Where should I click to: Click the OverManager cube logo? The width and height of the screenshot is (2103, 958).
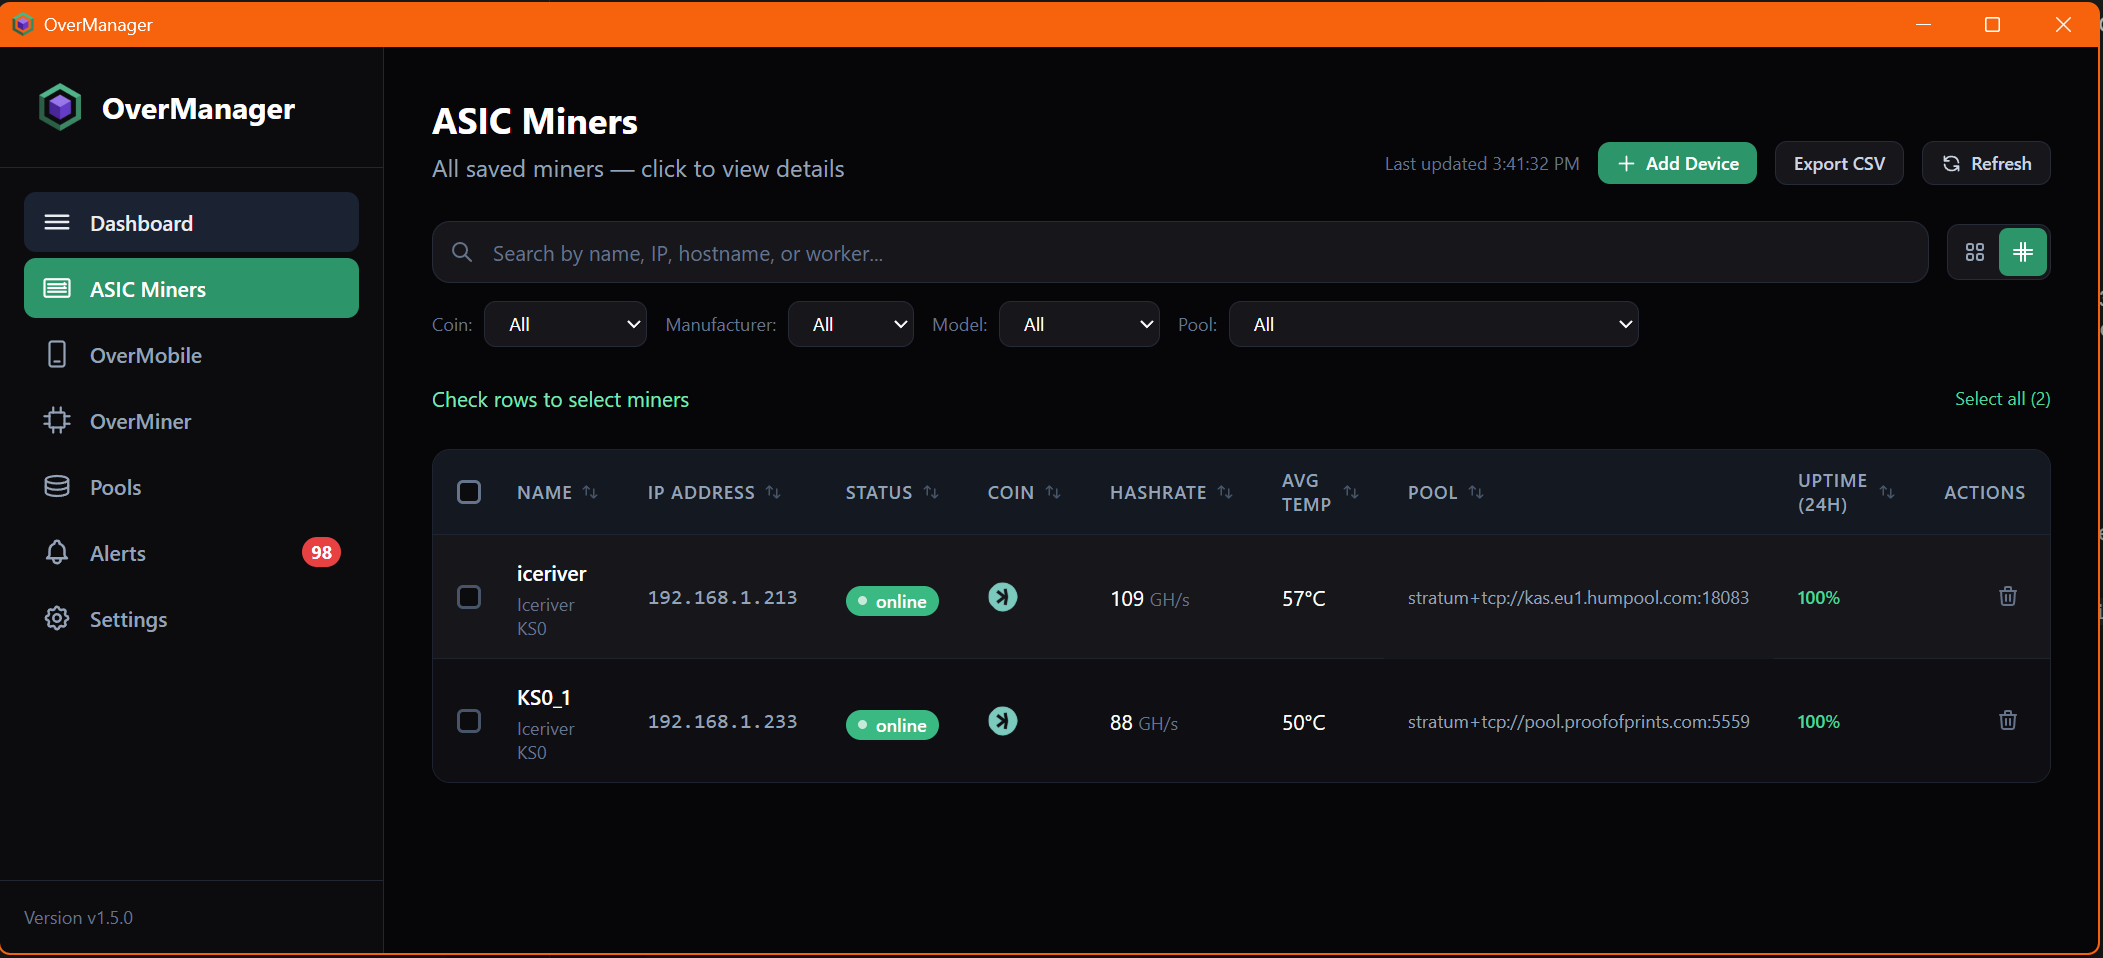tap(60, 107)
